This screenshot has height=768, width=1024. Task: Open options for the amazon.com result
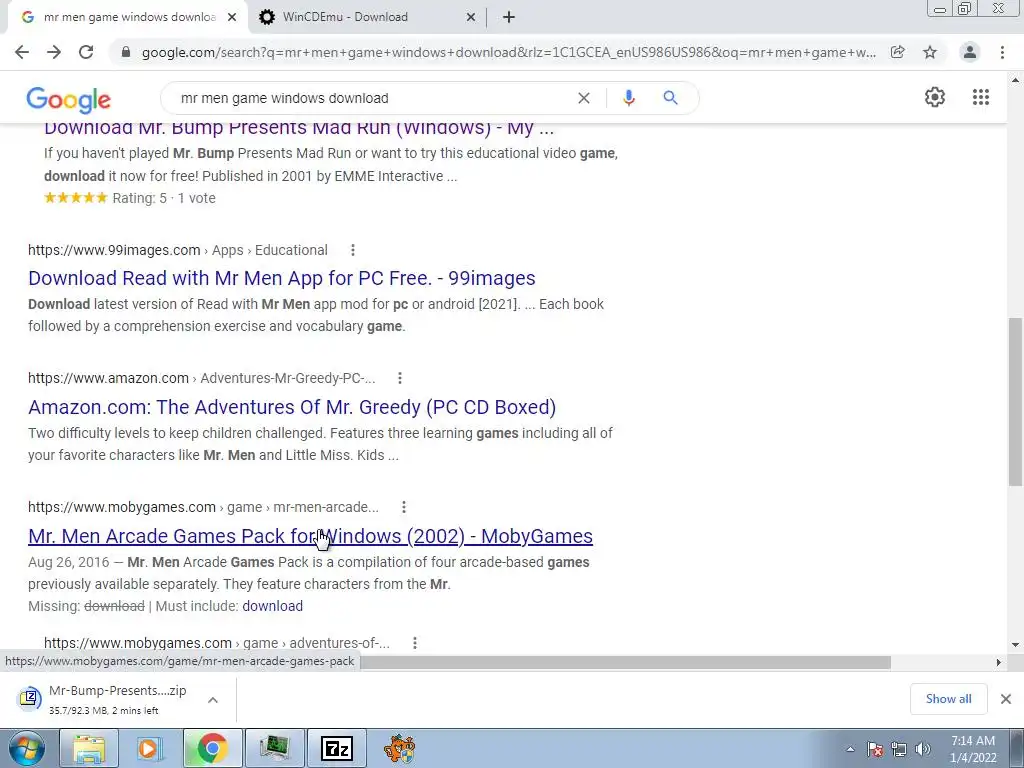pyautogui.click(x=400, y=378)
